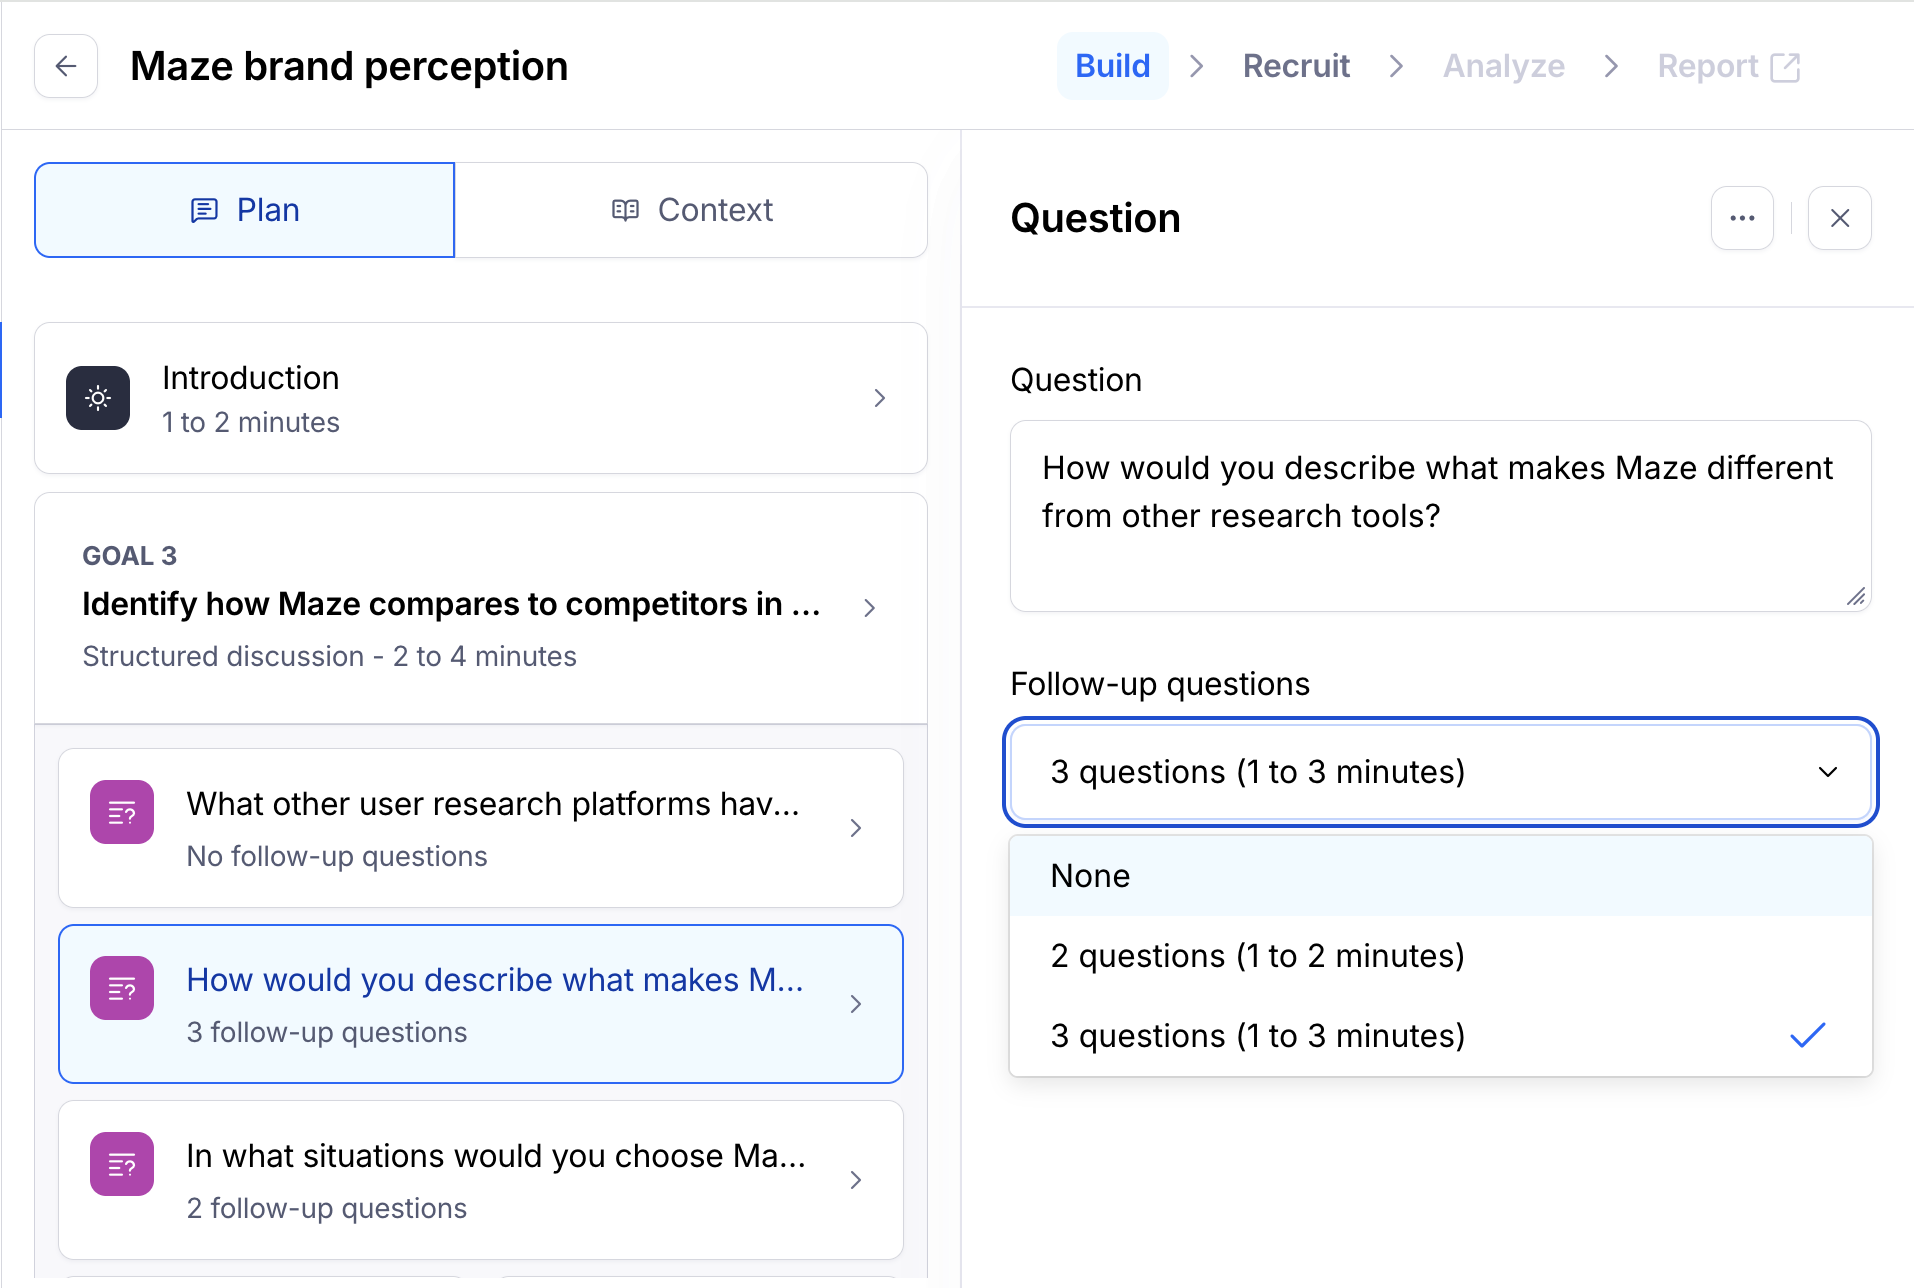Open the three-dots more options menu
This screenshot has width=1914, height=1288.
coord(1742,218)
